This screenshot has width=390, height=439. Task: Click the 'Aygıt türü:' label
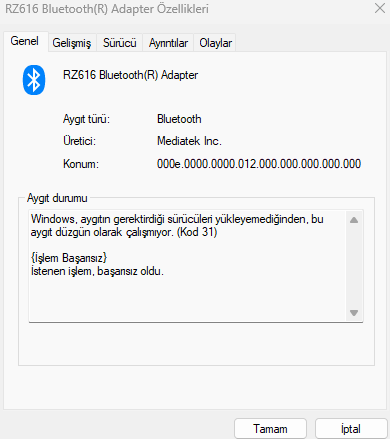86,119
